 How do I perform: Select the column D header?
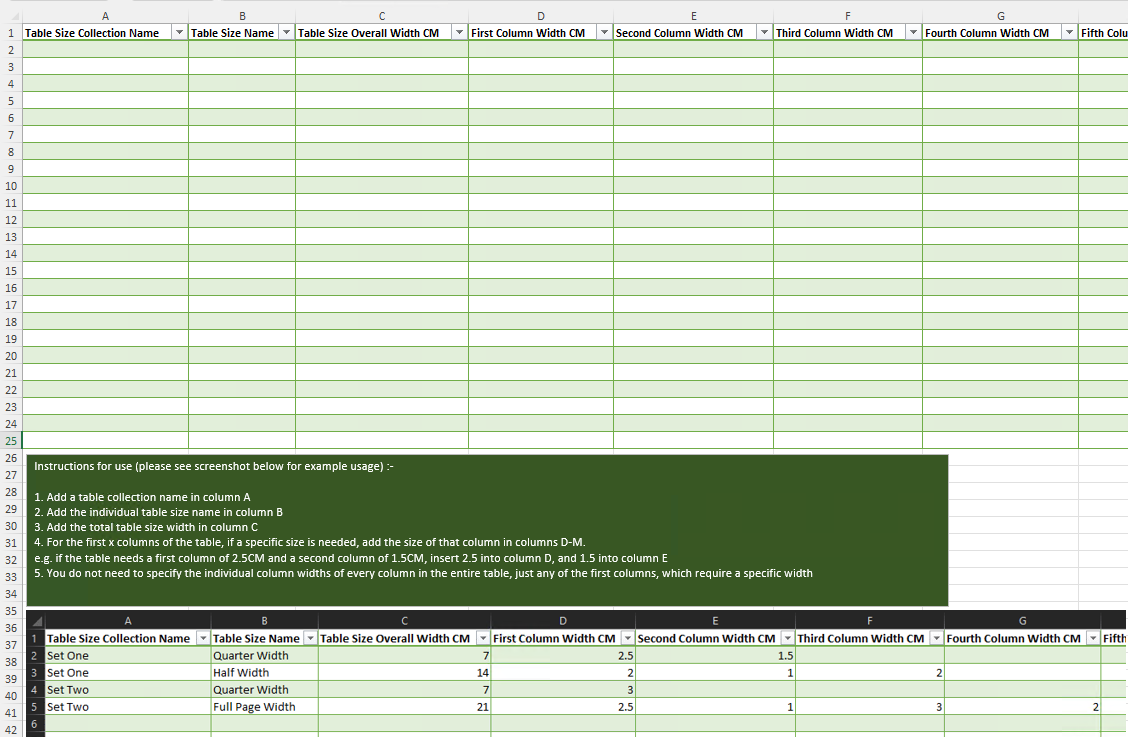[x=541, y=16]
